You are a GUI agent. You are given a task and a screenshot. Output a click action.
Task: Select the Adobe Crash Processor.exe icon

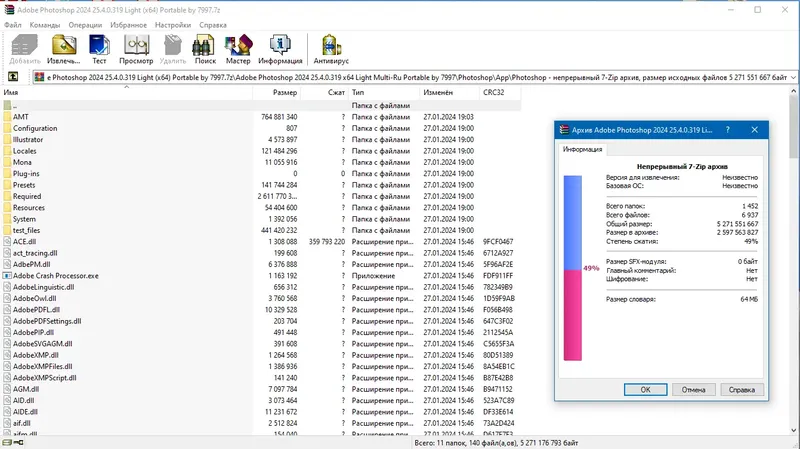tap(7, 276)
